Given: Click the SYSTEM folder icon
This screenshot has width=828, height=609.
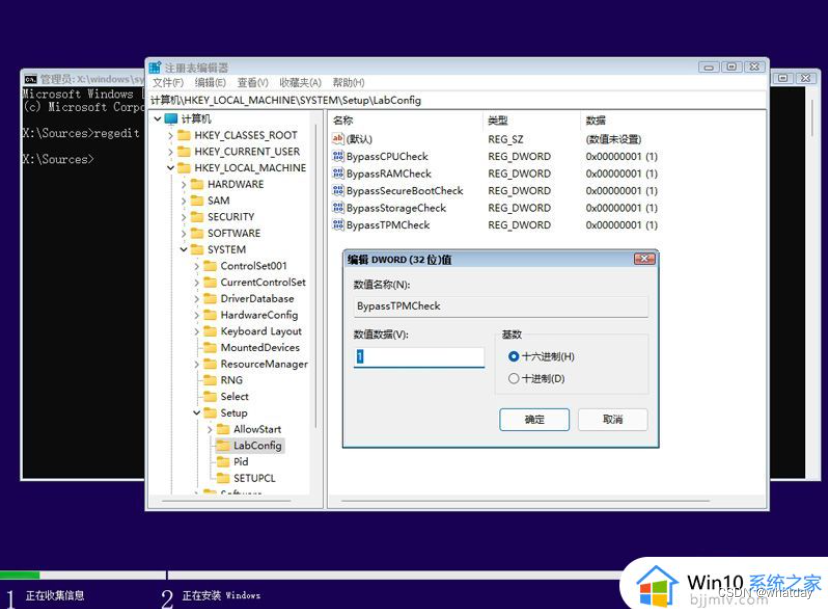Looking at the screenshot, I should [197, 250].
